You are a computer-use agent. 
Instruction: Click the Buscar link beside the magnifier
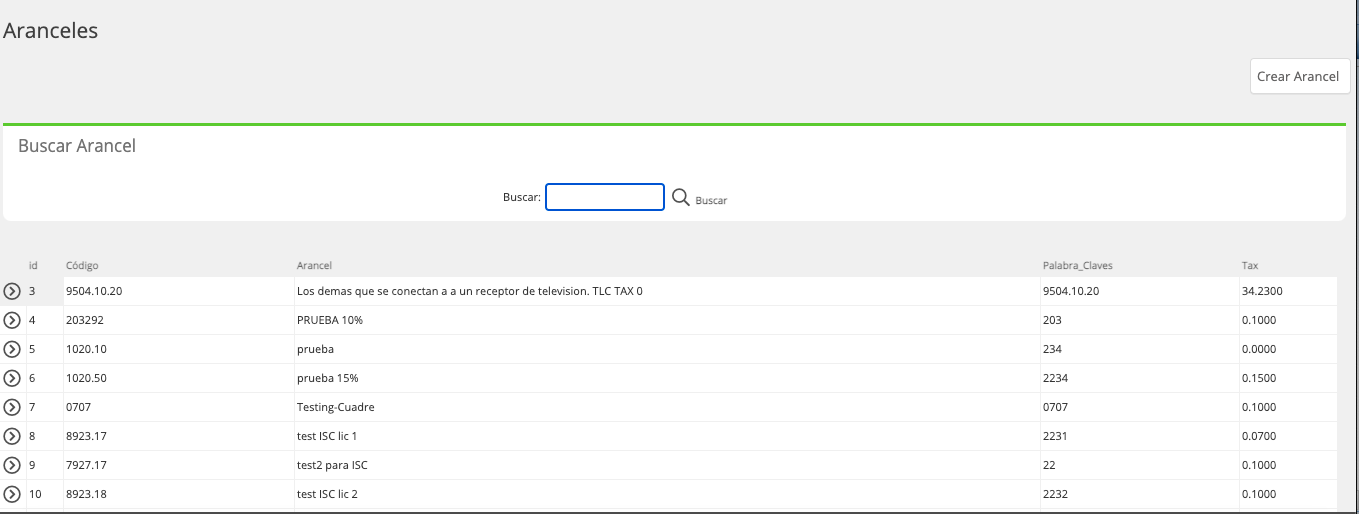[x=711, y=200]
